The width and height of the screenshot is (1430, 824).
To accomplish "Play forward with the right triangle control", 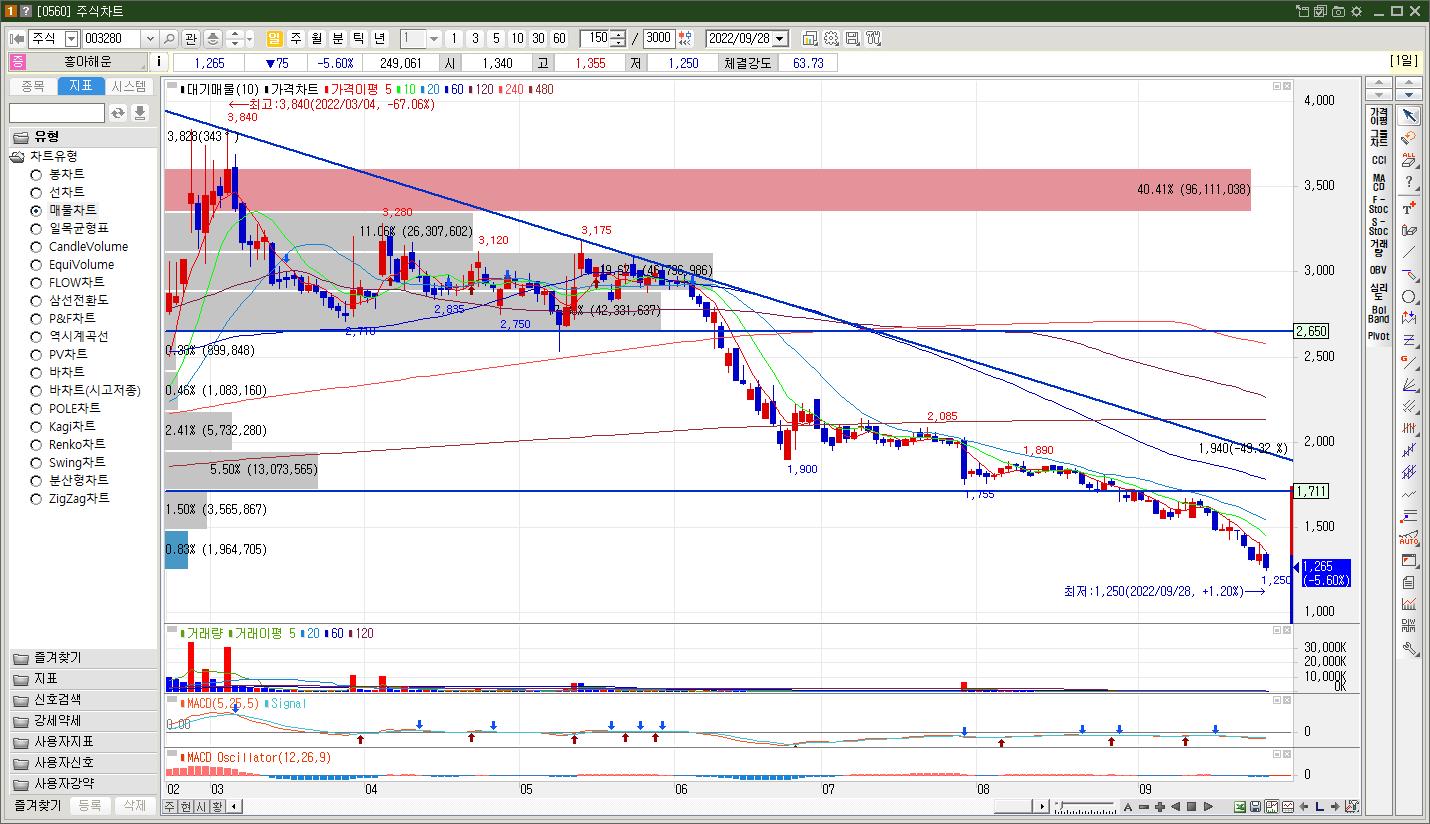I will tap(1208, 807).
